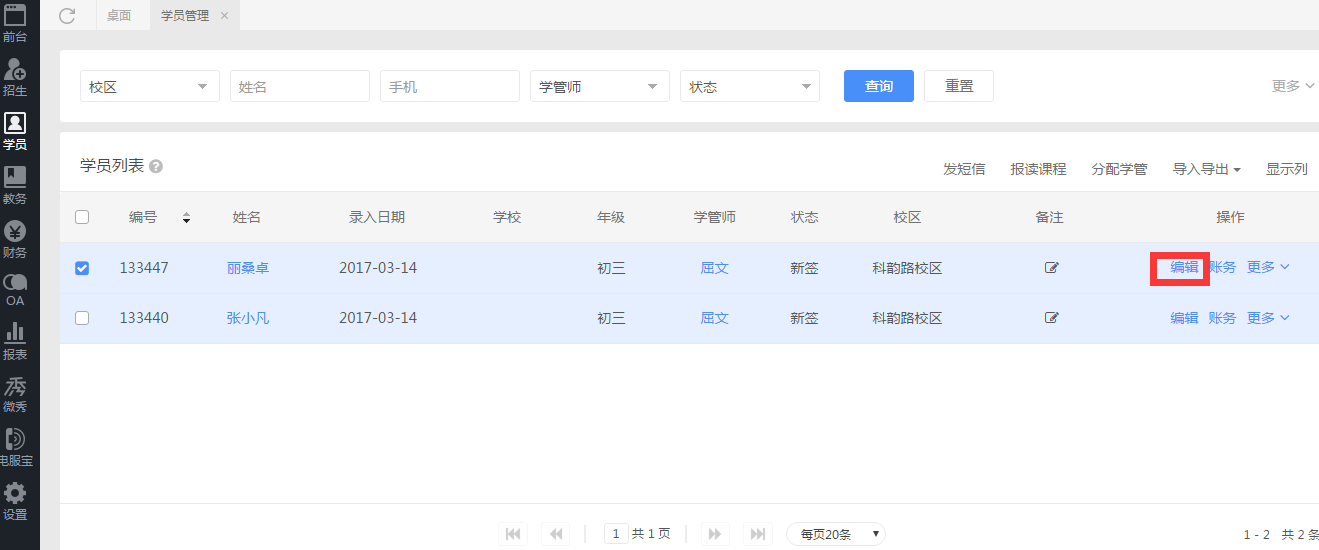Click the 学校 column header
Viewport: 1319px width, 550px height.
(507, 217)
